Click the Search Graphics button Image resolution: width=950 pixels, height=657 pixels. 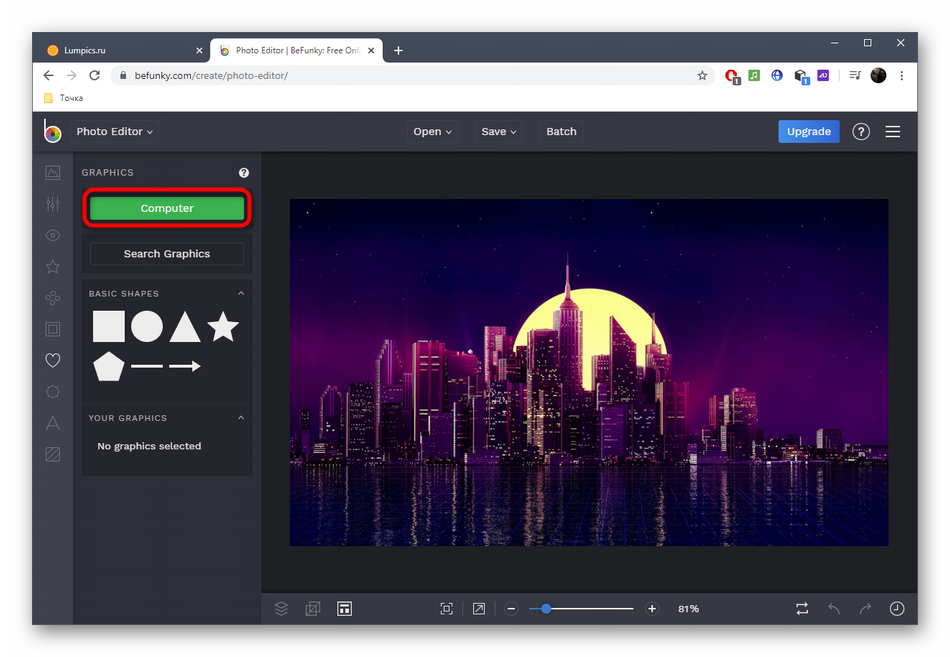click(x=167, y=254)
